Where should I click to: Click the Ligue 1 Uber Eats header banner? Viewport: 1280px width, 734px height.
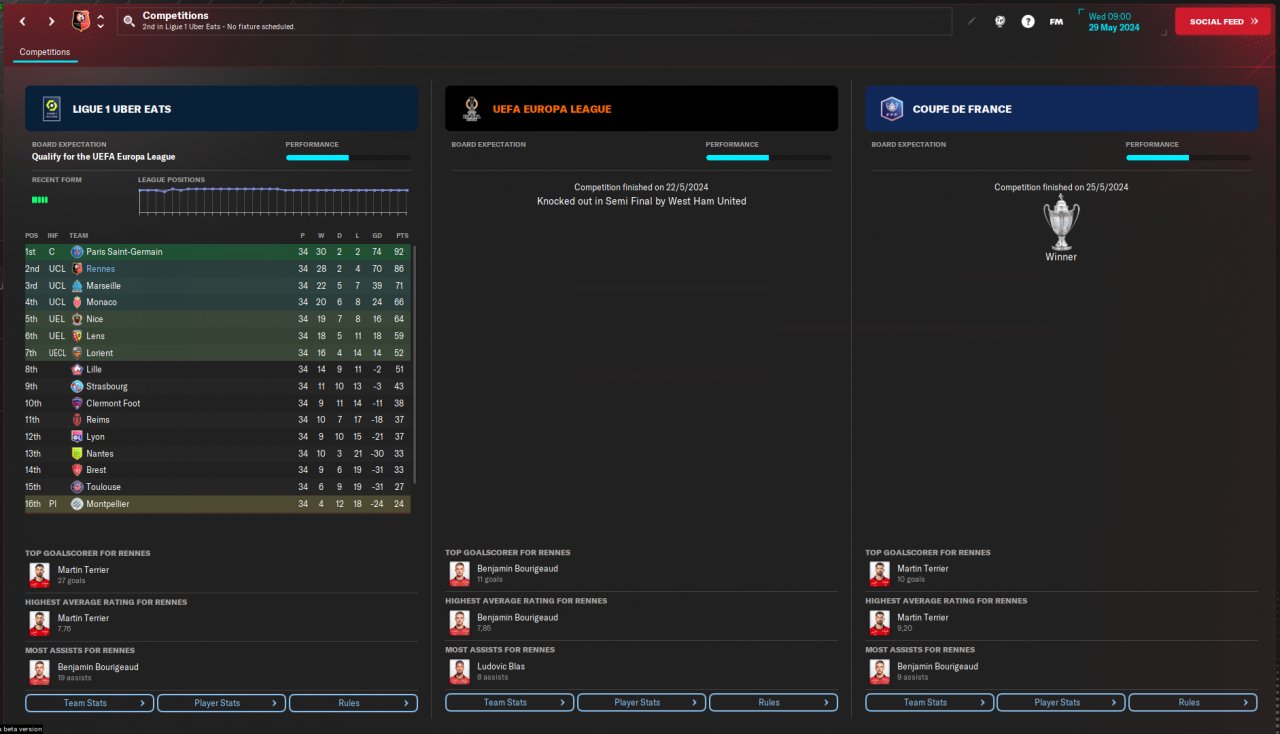(221, 108)
